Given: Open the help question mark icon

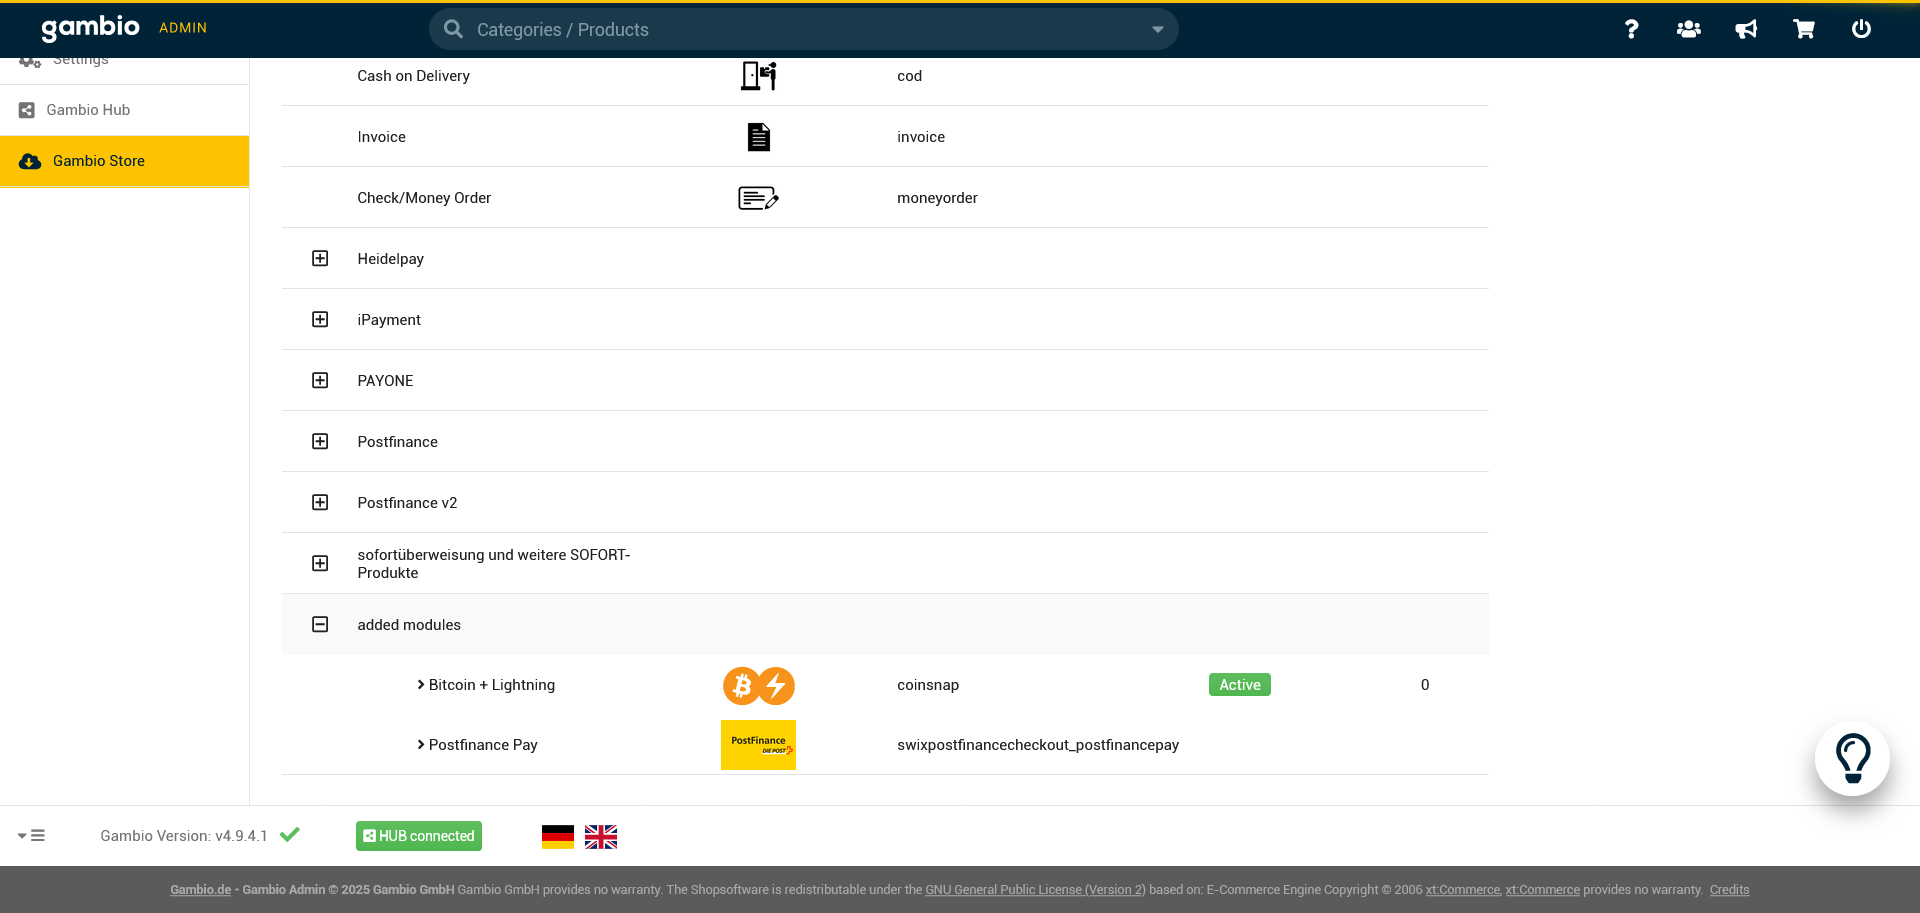Looking at the screenshot, I should (x=1631, y=29).
